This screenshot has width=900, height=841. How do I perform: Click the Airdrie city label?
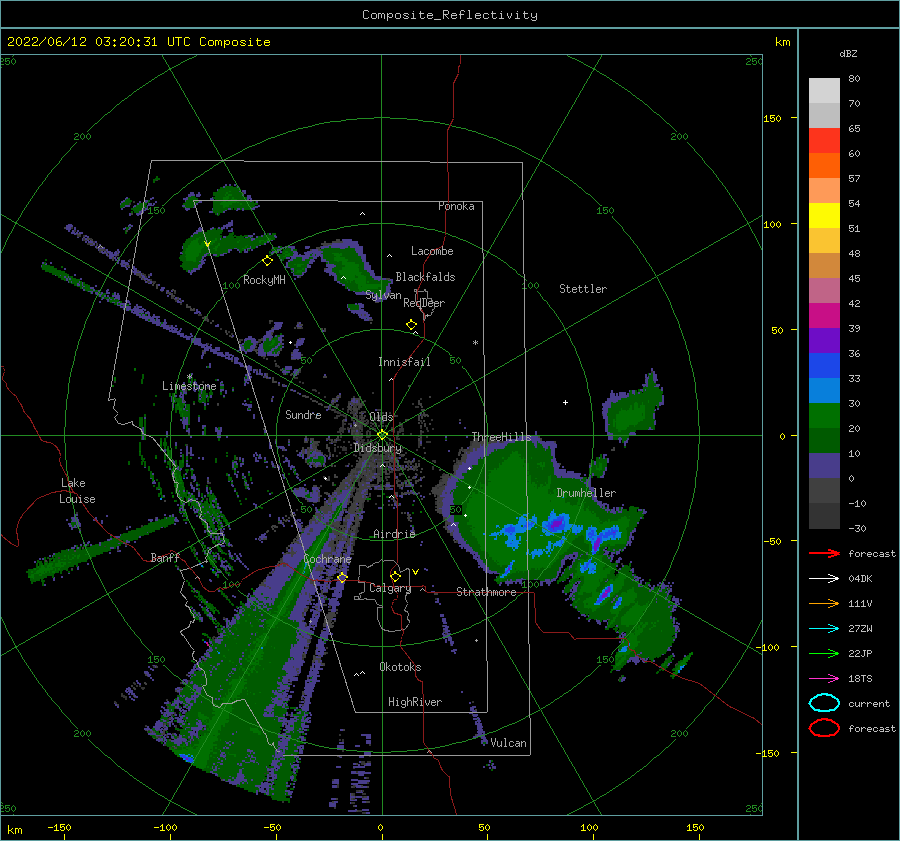[x=394, y=534]
